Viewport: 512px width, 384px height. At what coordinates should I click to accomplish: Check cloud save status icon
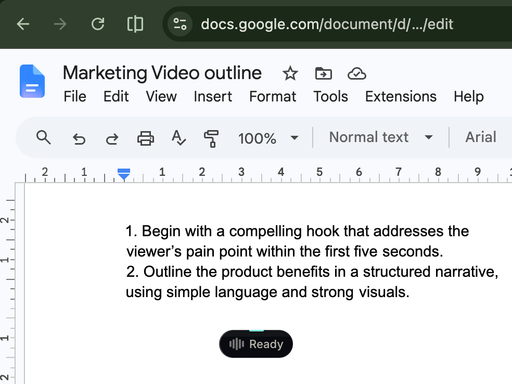(x=357, y=73)
